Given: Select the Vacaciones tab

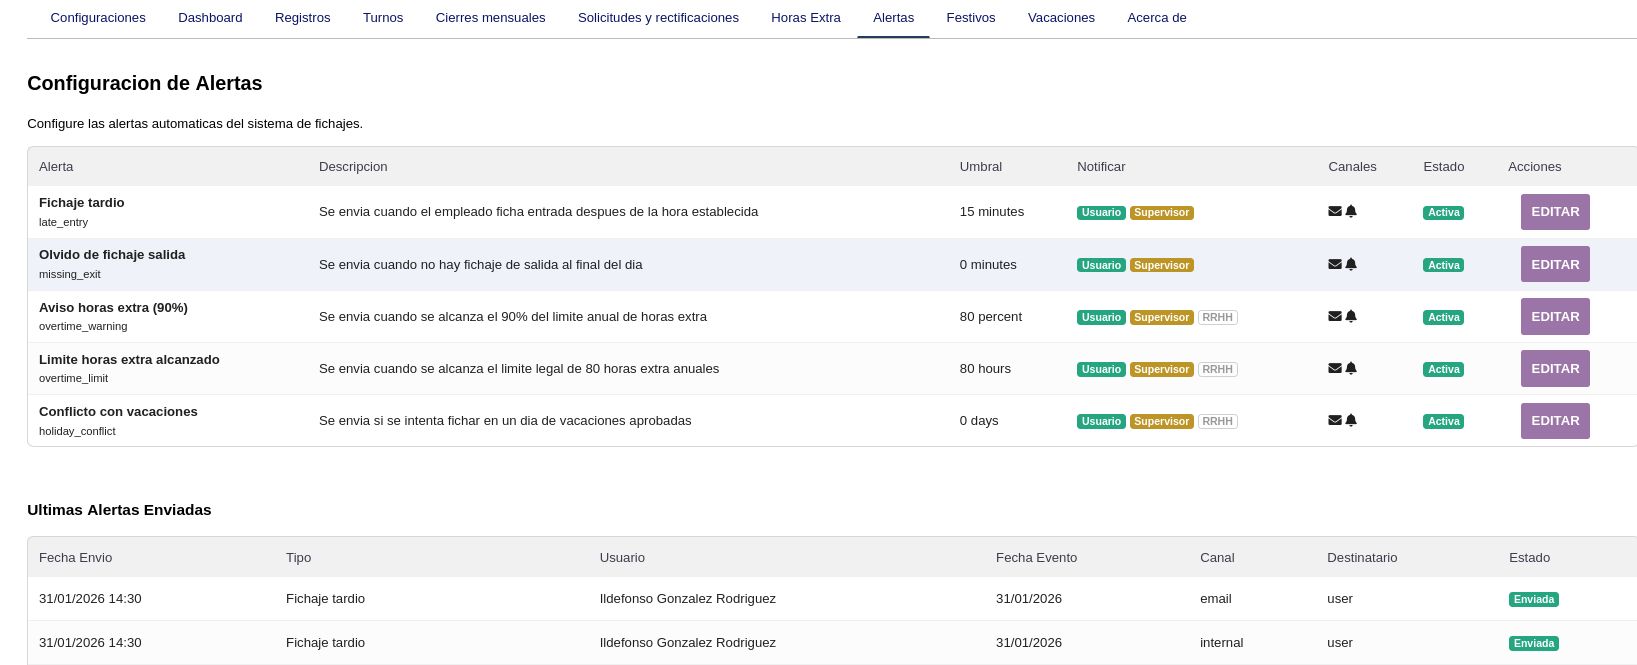Looking at the screenshot, I should coord(1061,18).
